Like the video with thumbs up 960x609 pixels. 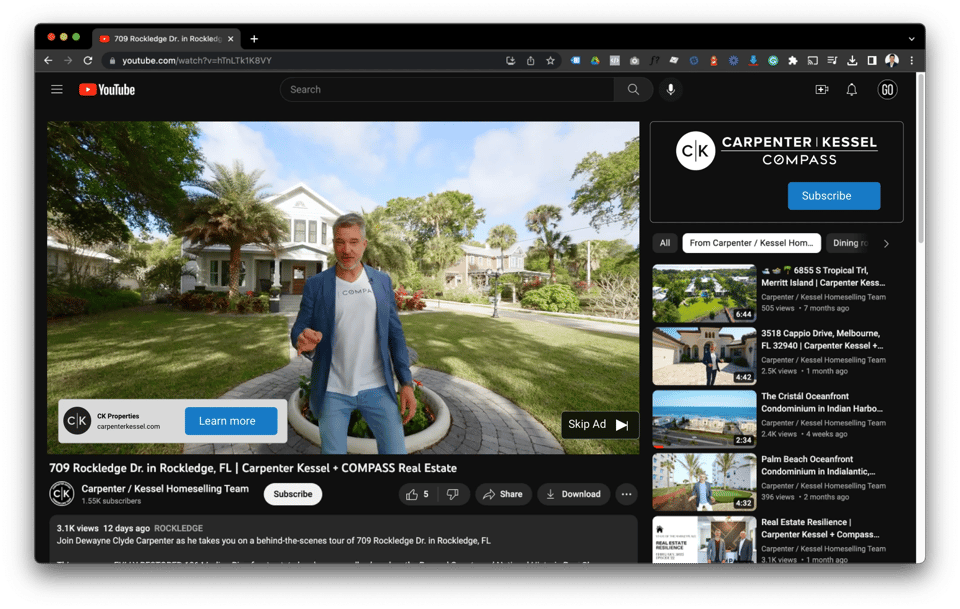point(418,494)
